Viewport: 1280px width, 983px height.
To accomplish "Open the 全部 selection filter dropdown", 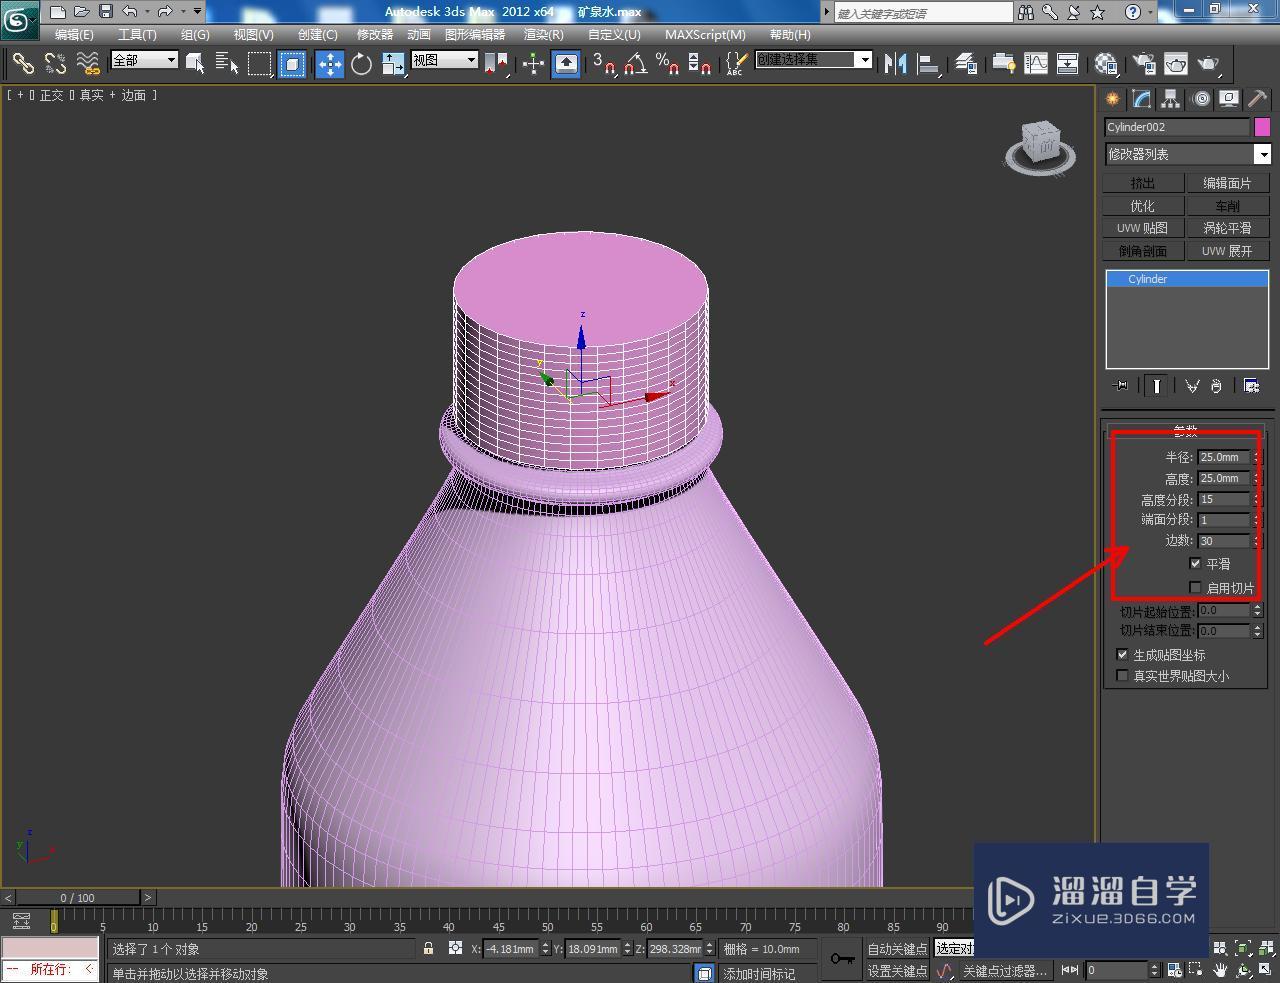I will pyautogui.click(x=144, y=60).
